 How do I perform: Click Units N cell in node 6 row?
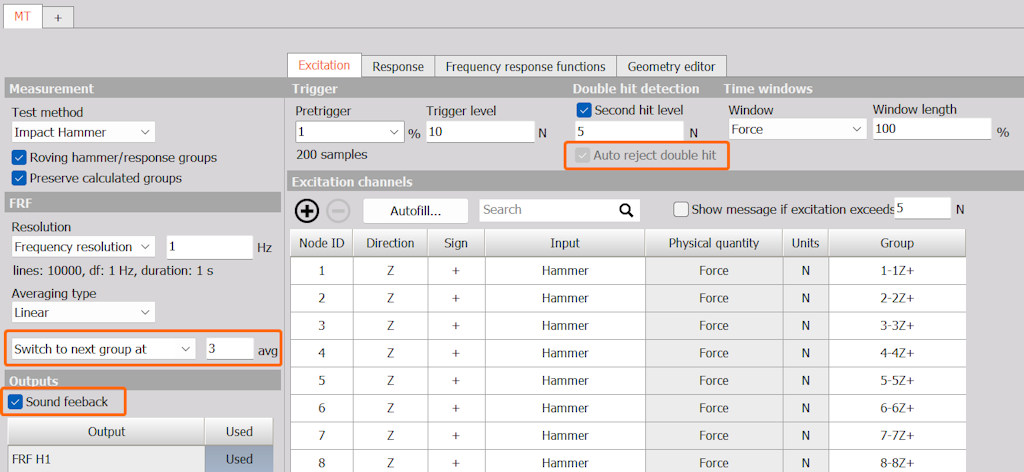point(806,408)
